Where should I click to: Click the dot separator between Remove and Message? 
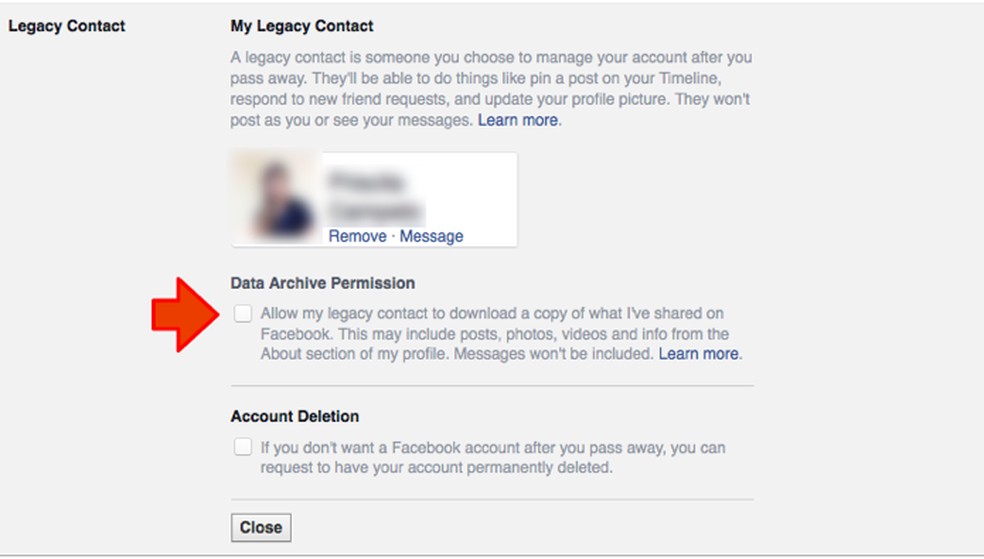coord(393,237)
